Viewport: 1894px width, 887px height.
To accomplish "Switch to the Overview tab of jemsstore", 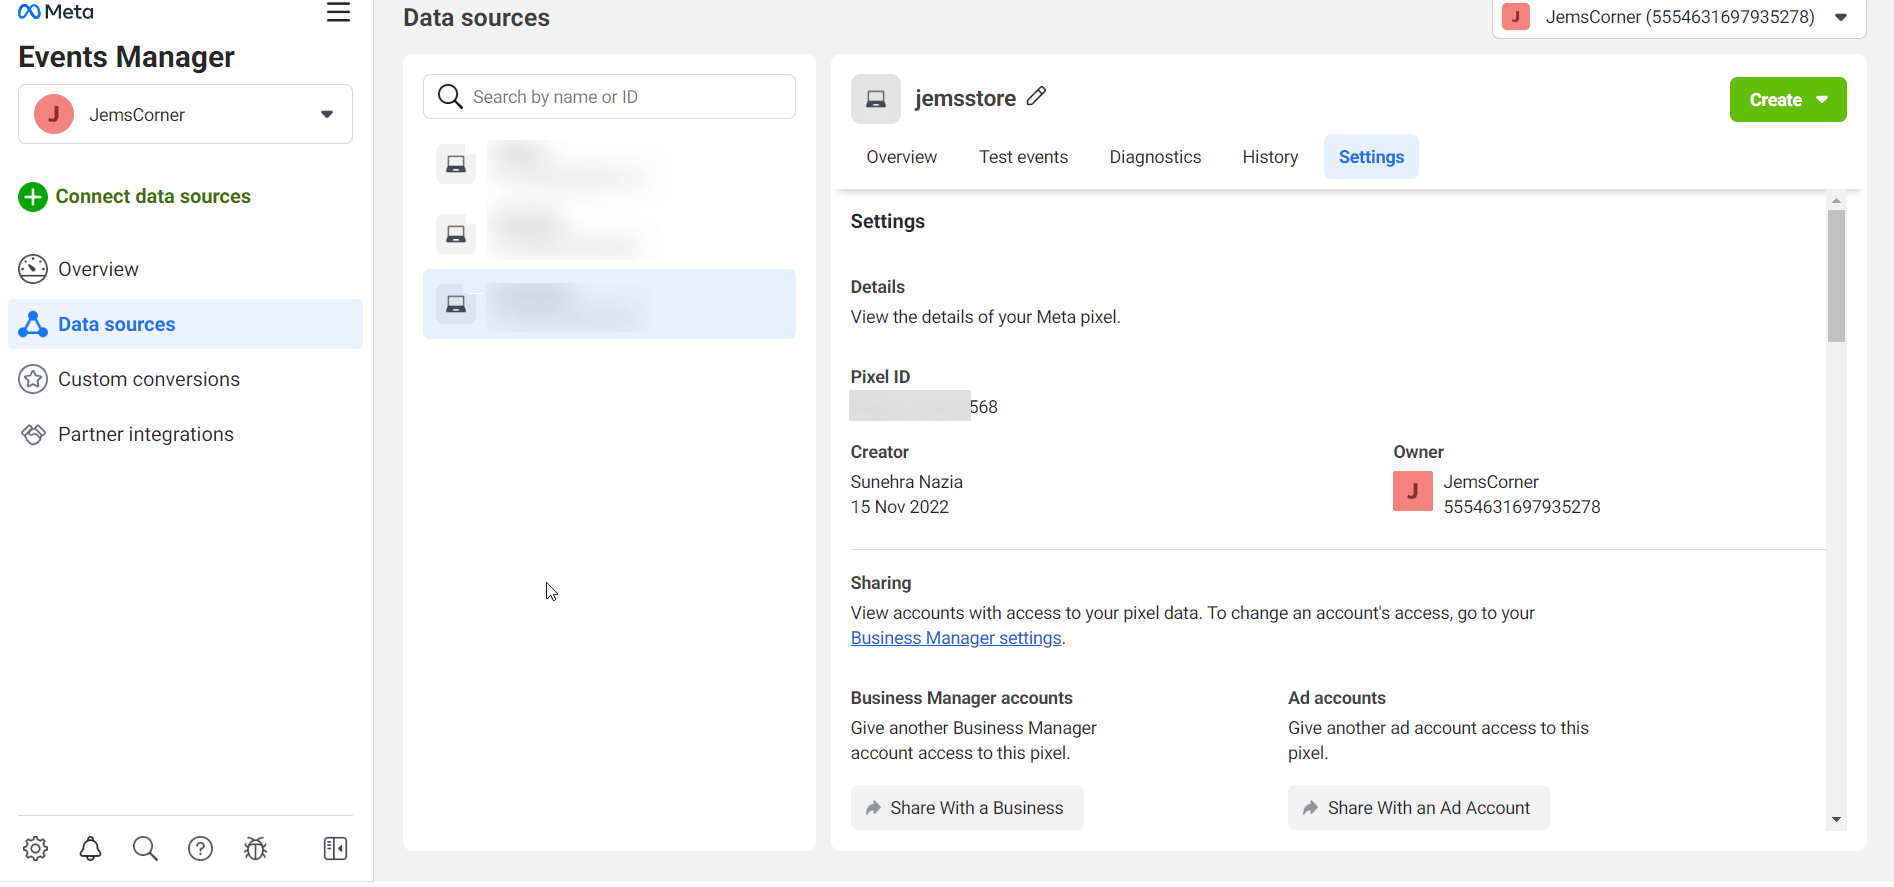I will [x=902, y=157].
